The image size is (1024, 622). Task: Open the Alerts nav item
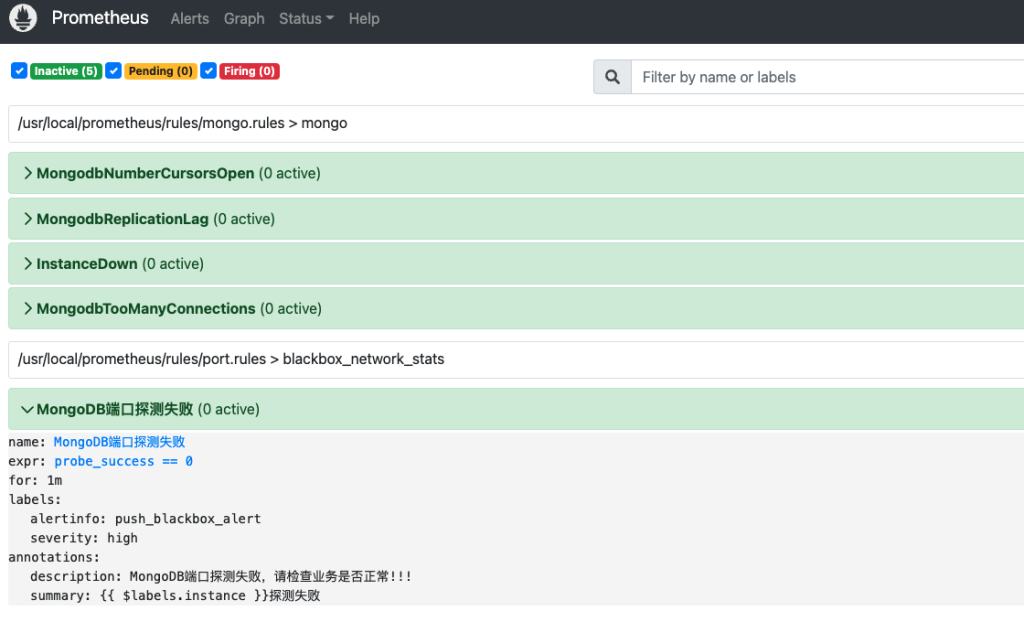pyautogui.click(x=190, y=19)
